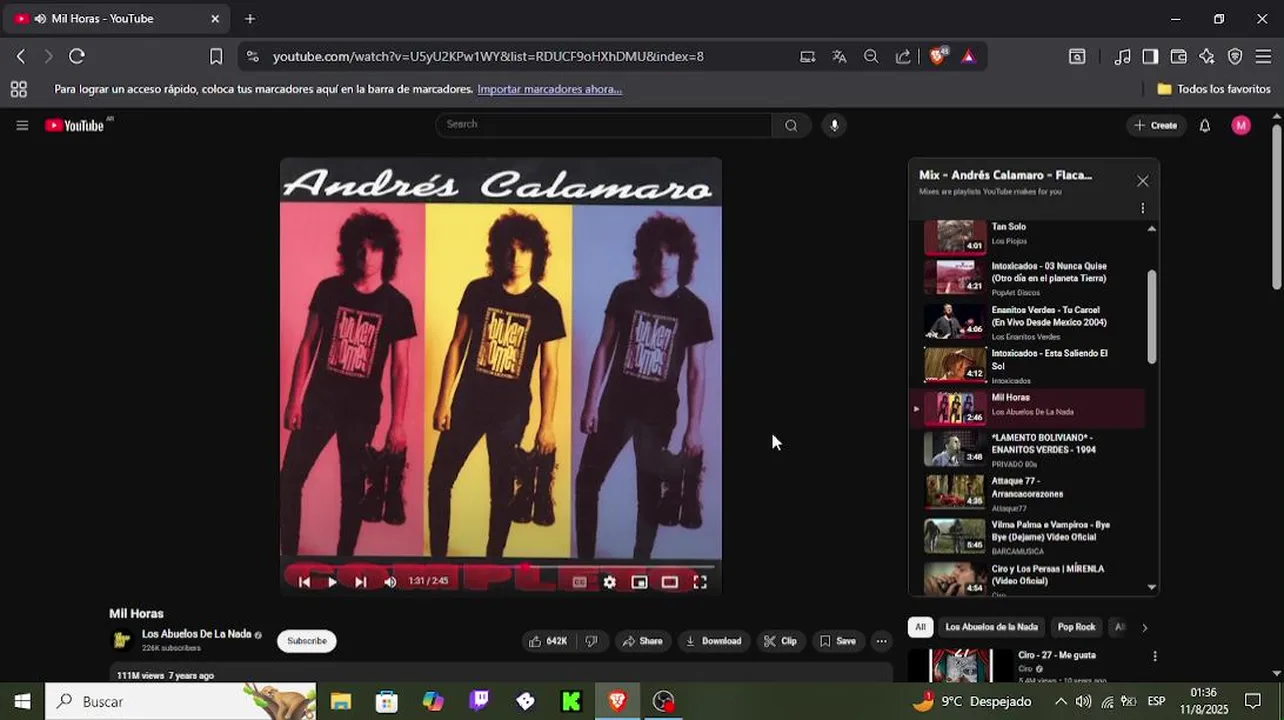Open Ciro - 27 - Me gusta video
Screen dimensions: 1284x720
(x=1056, y=655)
